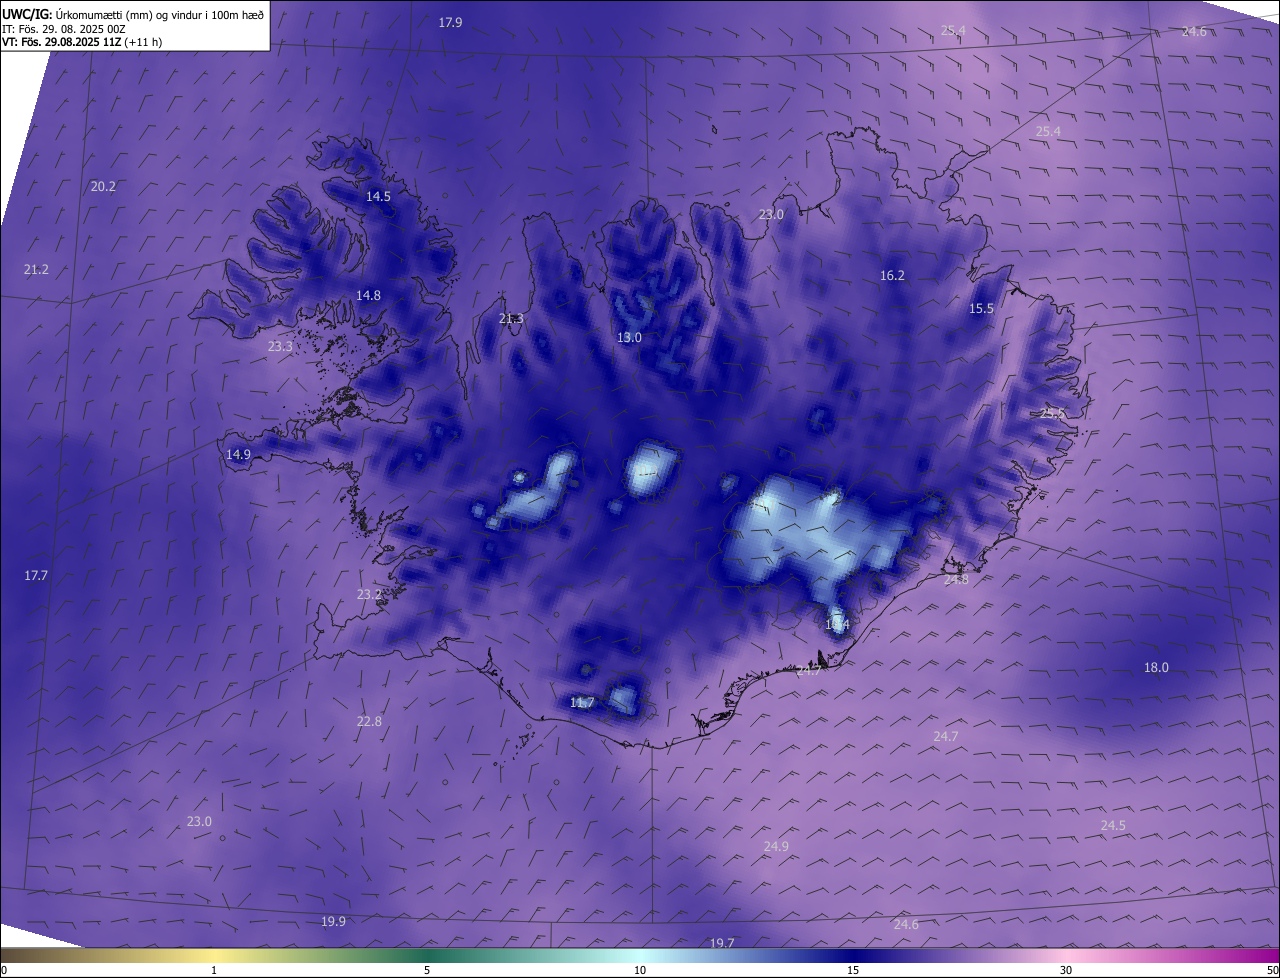Screen dimensions: 1280x978
Task: Click the 24.5 value on the map
Action: [1113, 825]
